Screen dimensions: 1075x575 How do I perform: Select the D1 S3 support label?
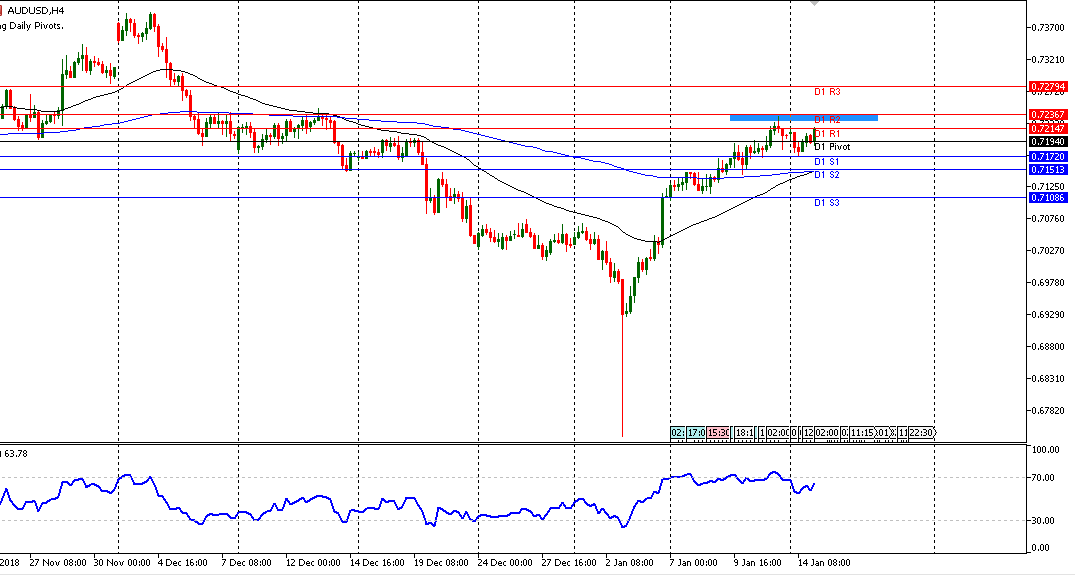point(826,203)
